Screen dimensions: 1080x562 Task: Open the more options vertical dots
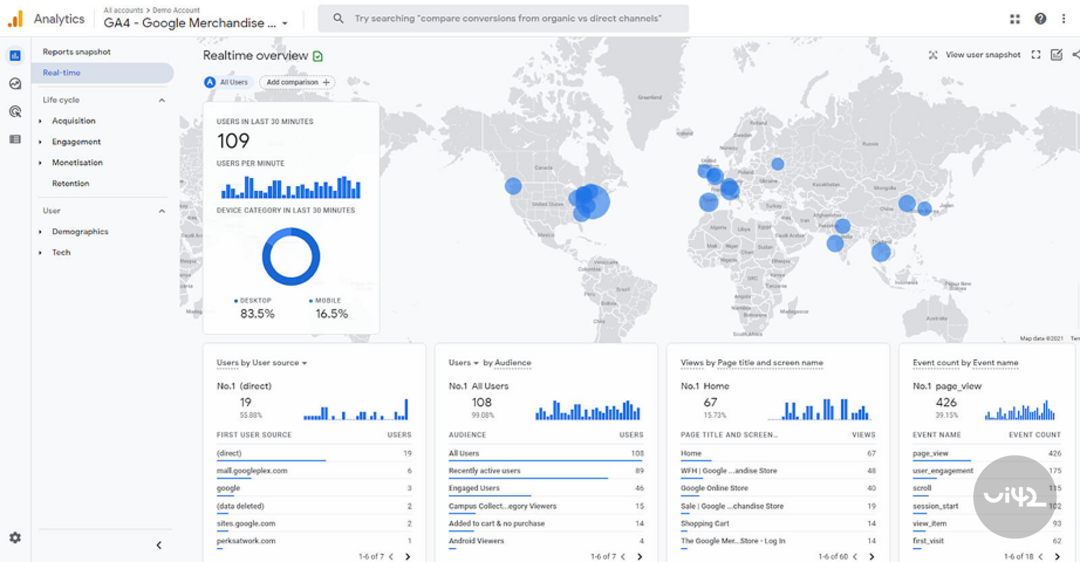coord(1063,19)
